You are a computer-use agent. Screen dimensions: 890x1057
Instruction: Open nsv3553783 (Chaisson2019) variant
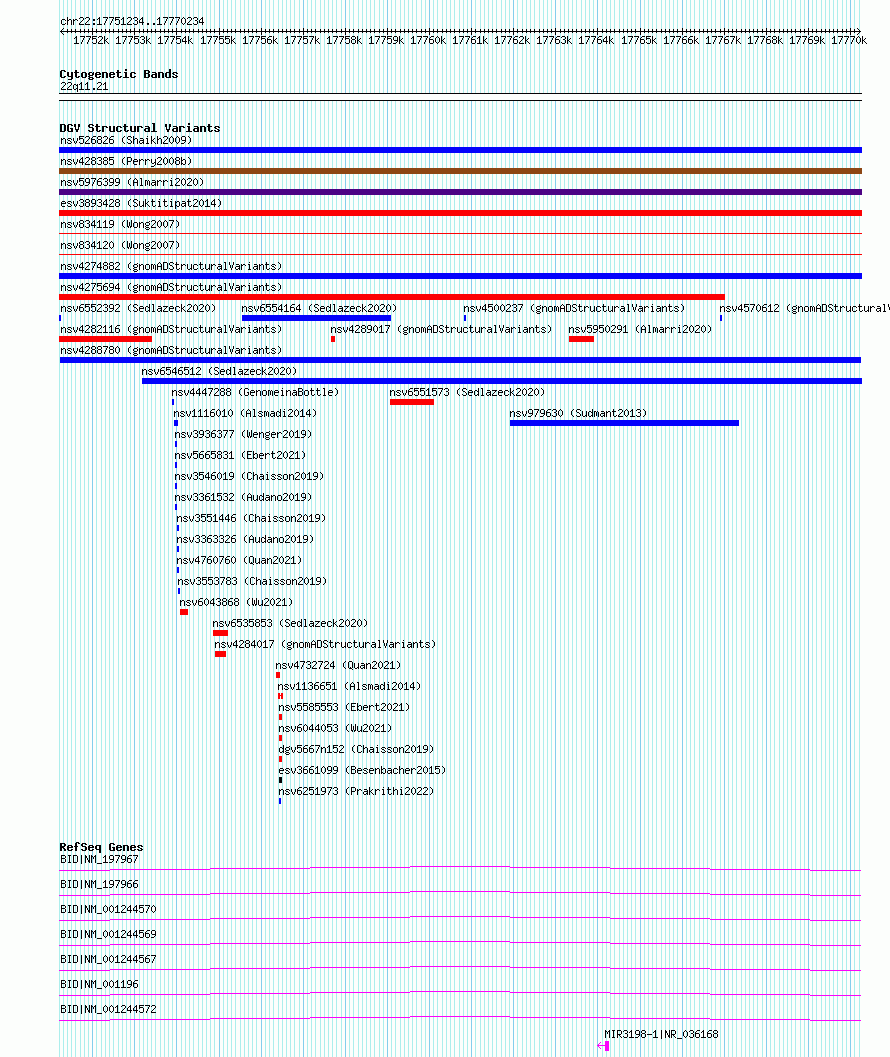(x=252, y=580)
